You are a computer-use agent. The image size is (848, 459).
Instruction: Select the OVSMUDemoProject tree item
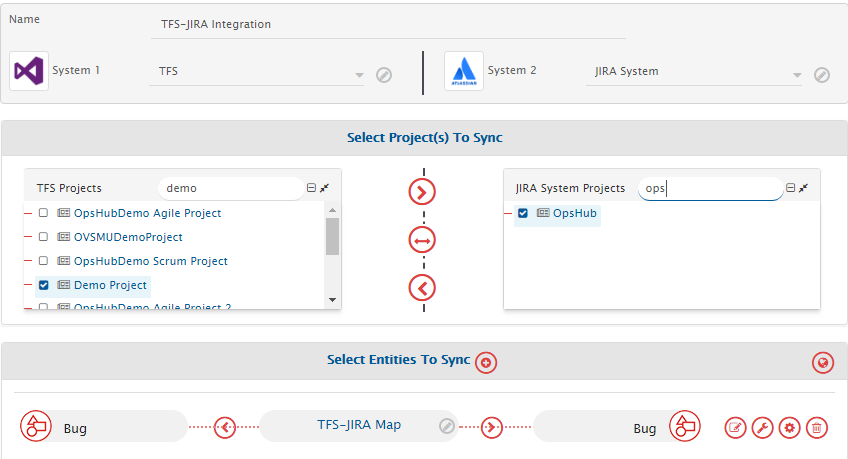(x=128, y=237)
